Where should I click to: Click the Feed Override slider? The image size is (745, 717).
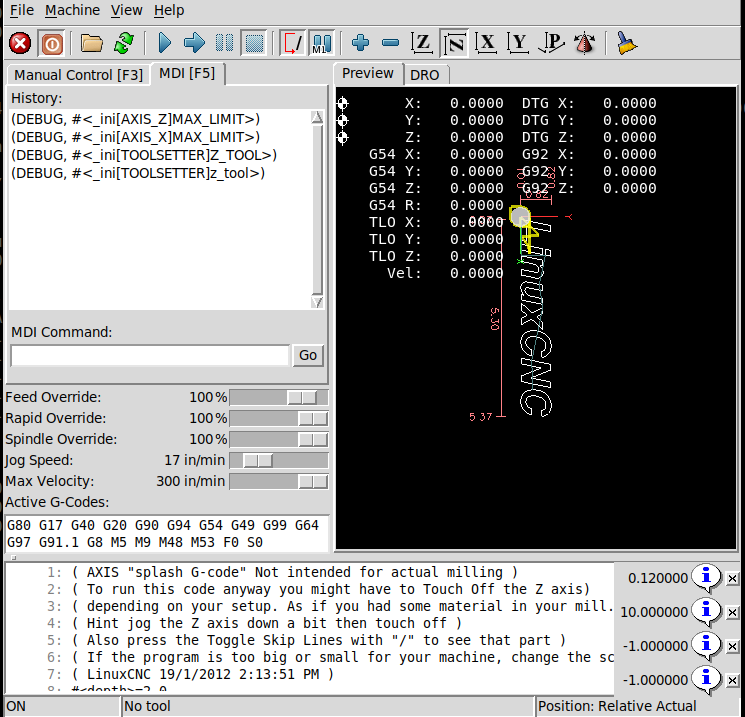(278, 397)
